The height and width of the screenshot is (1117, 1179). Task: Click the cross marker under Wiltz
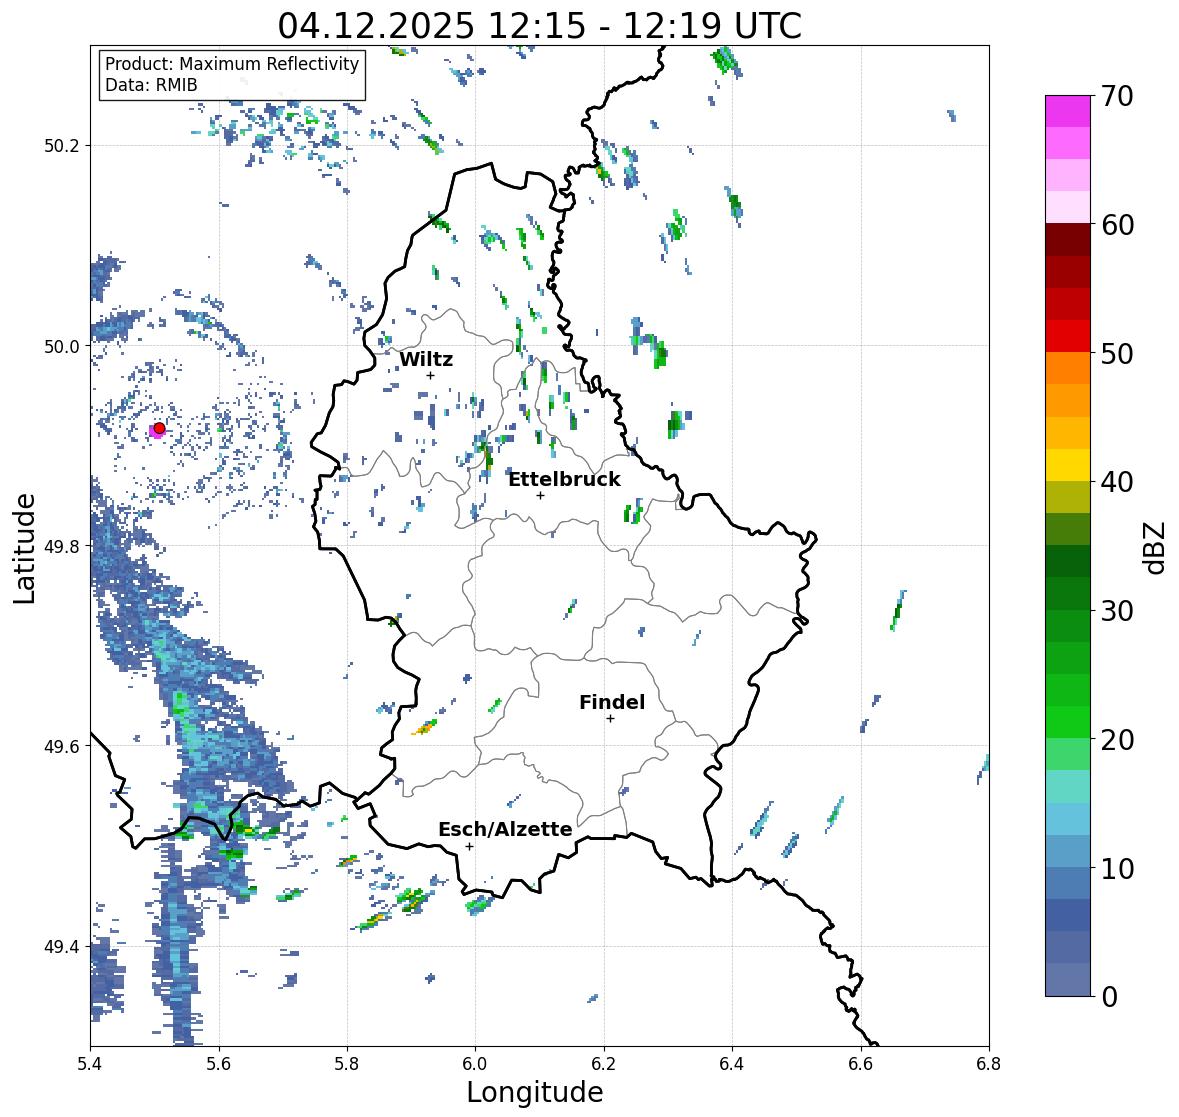[x=430, y=375]
